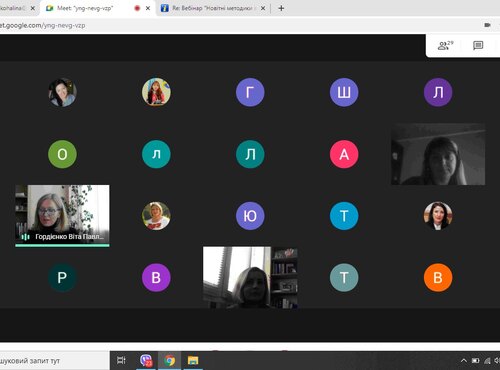Viewport: 500px width, 370px height.
Task: Select the teal Л avatar beside pink A
Action: [x=250, y=154]
